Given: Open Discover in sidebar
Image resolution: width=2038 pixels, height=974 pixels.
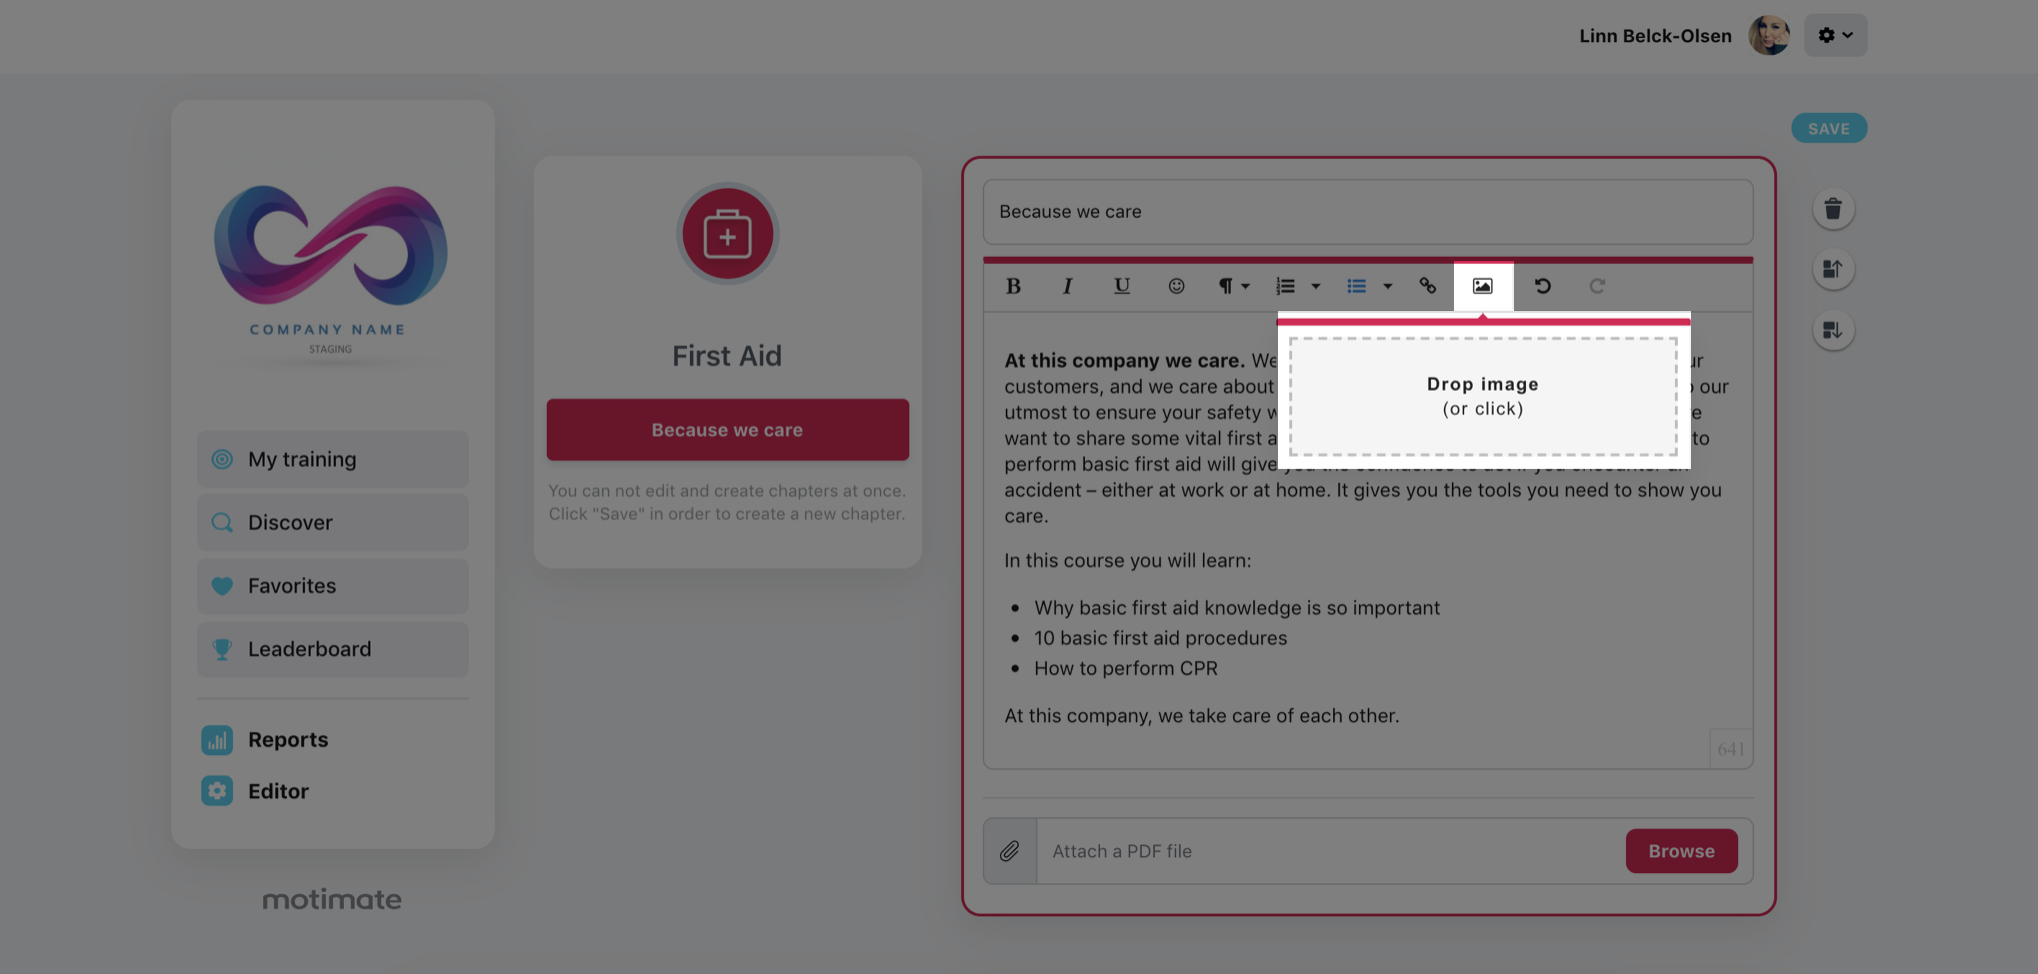Looking at the screenshot, I should (x=333, y=522).
